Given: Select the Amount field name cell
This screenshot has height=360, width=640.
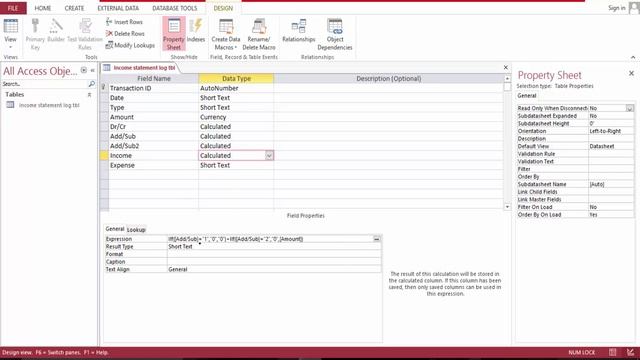Looking at the screenshot, I should point(153,117).
